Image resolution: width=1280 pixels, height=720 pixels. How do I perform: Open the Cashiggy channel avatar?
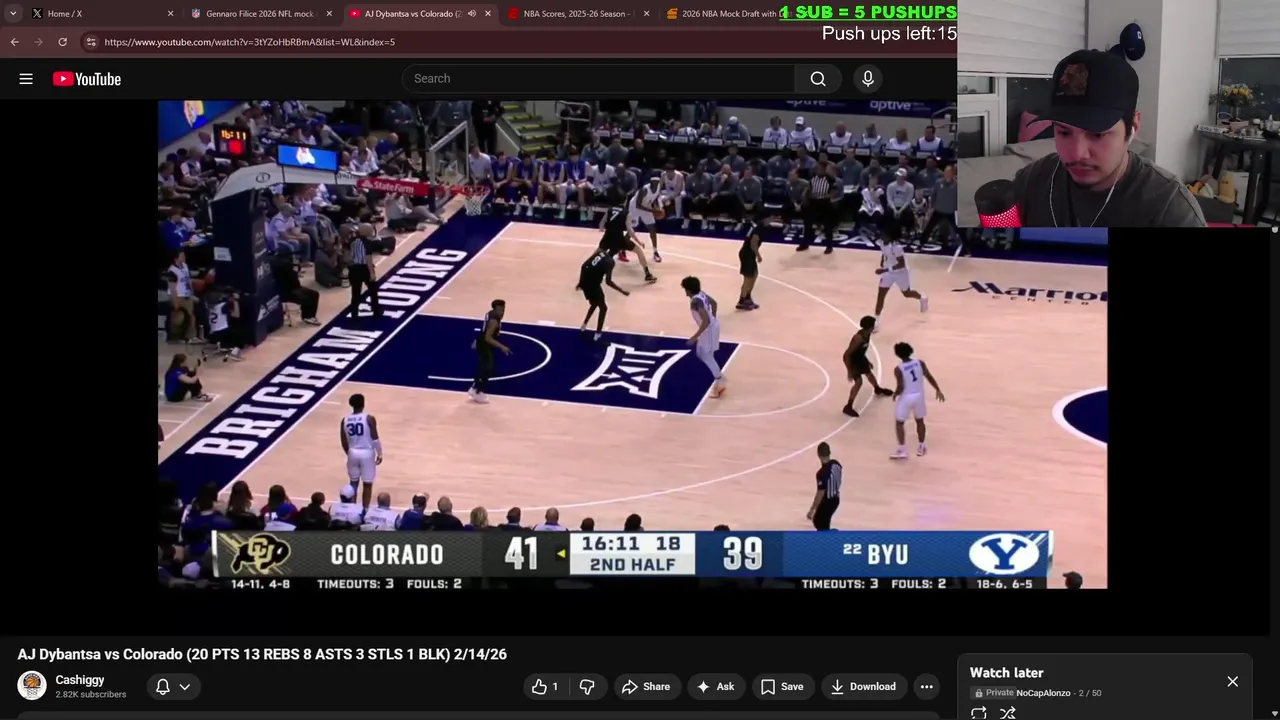32,686
